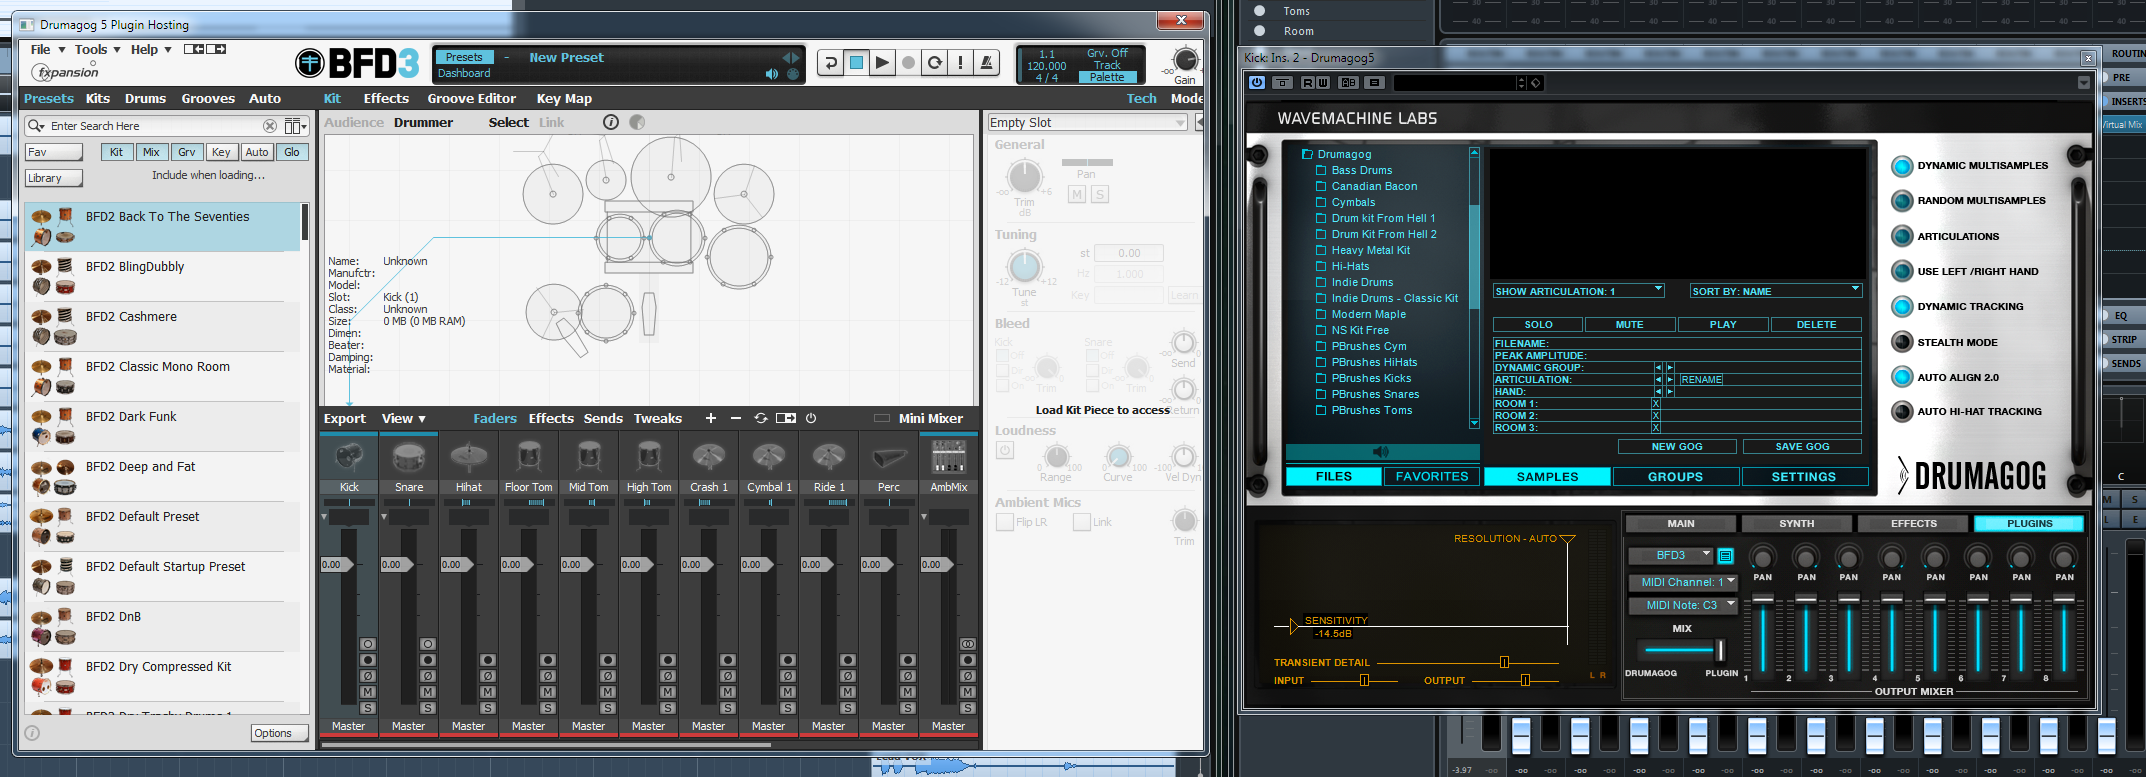Open Show Articulation: 1 dropdown
The height and width of the screenshot is (777, 2146).
pyautogui.click(x=1578, y=291)
